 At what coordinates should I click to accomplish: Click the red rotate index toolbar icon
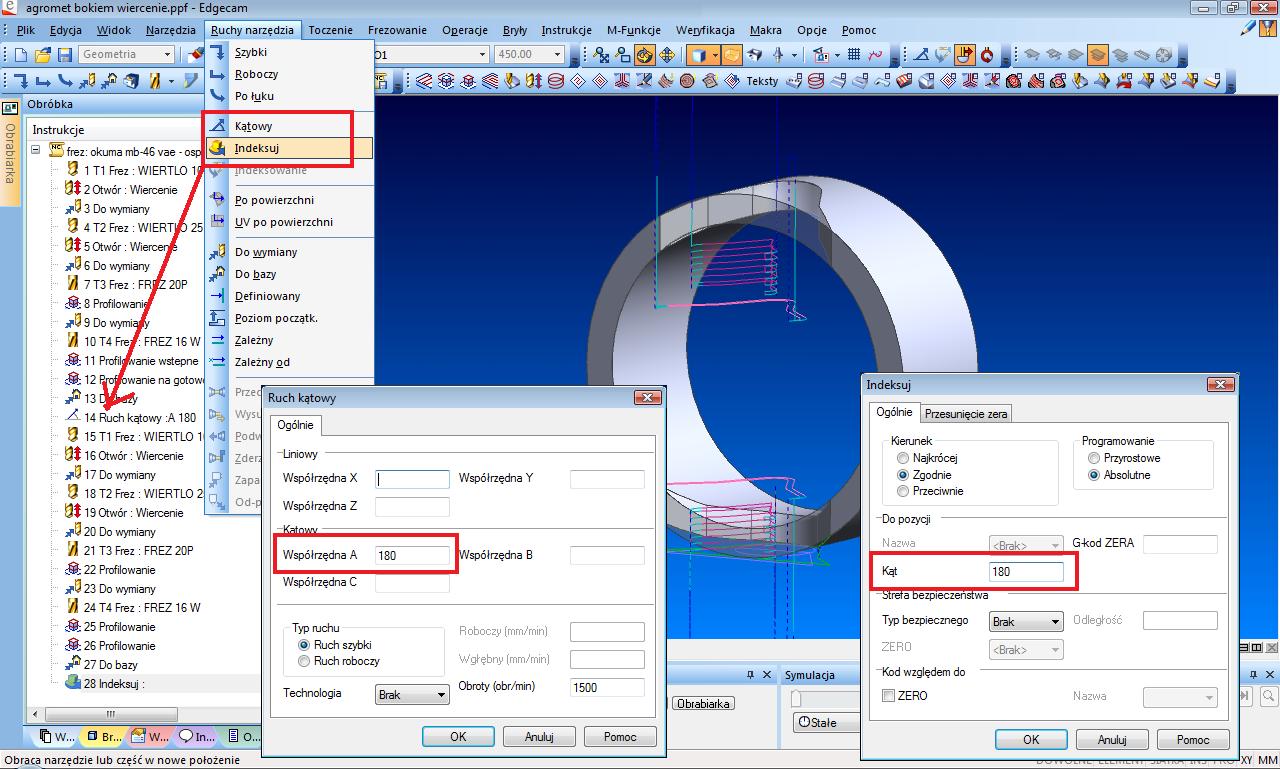coord(986,54)
